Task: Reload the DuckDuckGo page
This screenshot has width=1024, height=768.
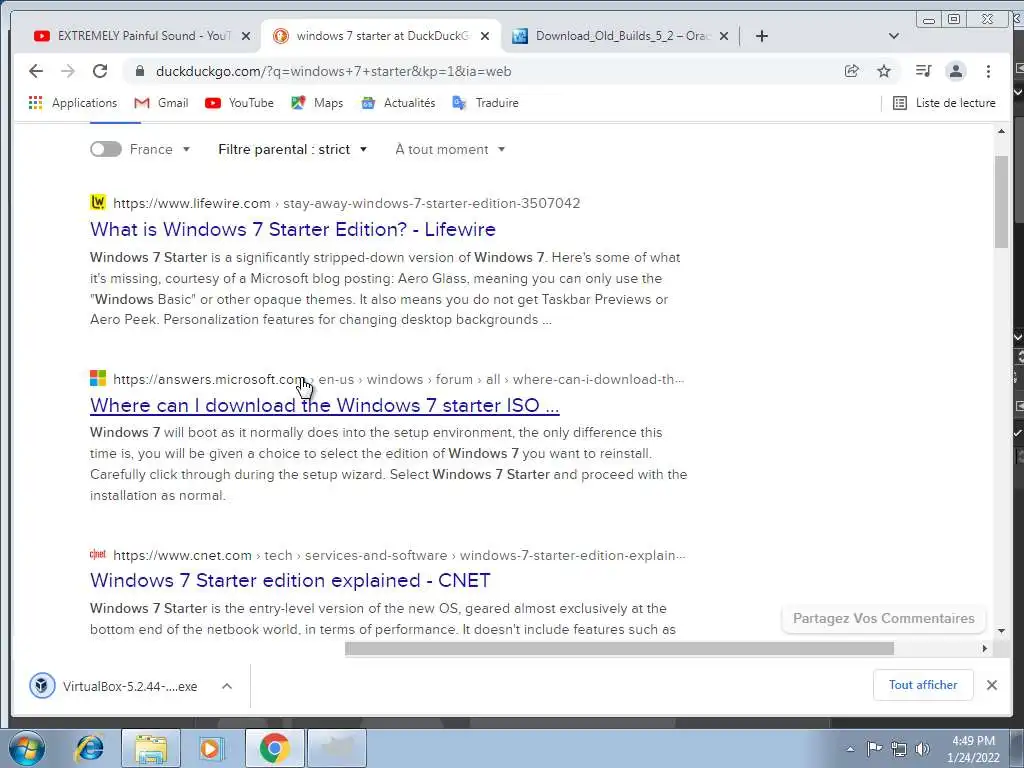Action: coord(100,71)
